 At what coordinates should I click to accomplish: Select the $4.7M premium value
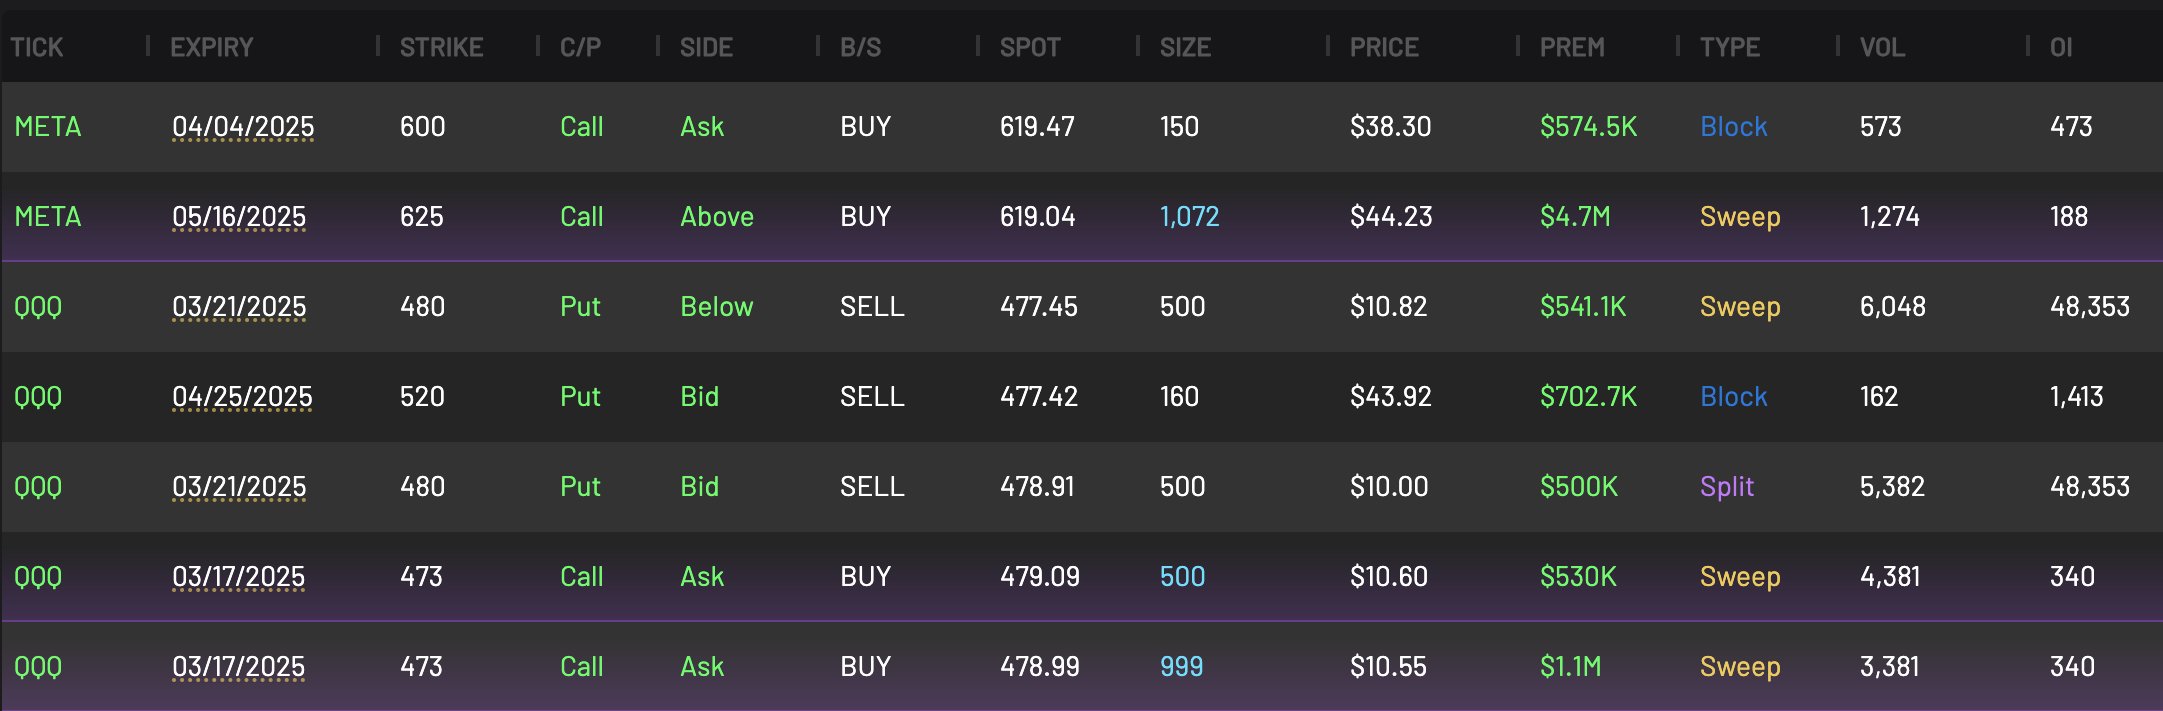pos(1575,217)
